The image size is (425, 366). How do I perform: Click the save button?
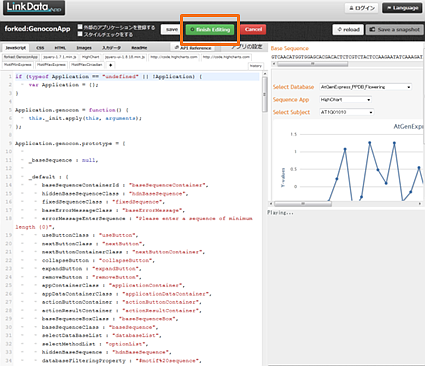click(172, 29)
